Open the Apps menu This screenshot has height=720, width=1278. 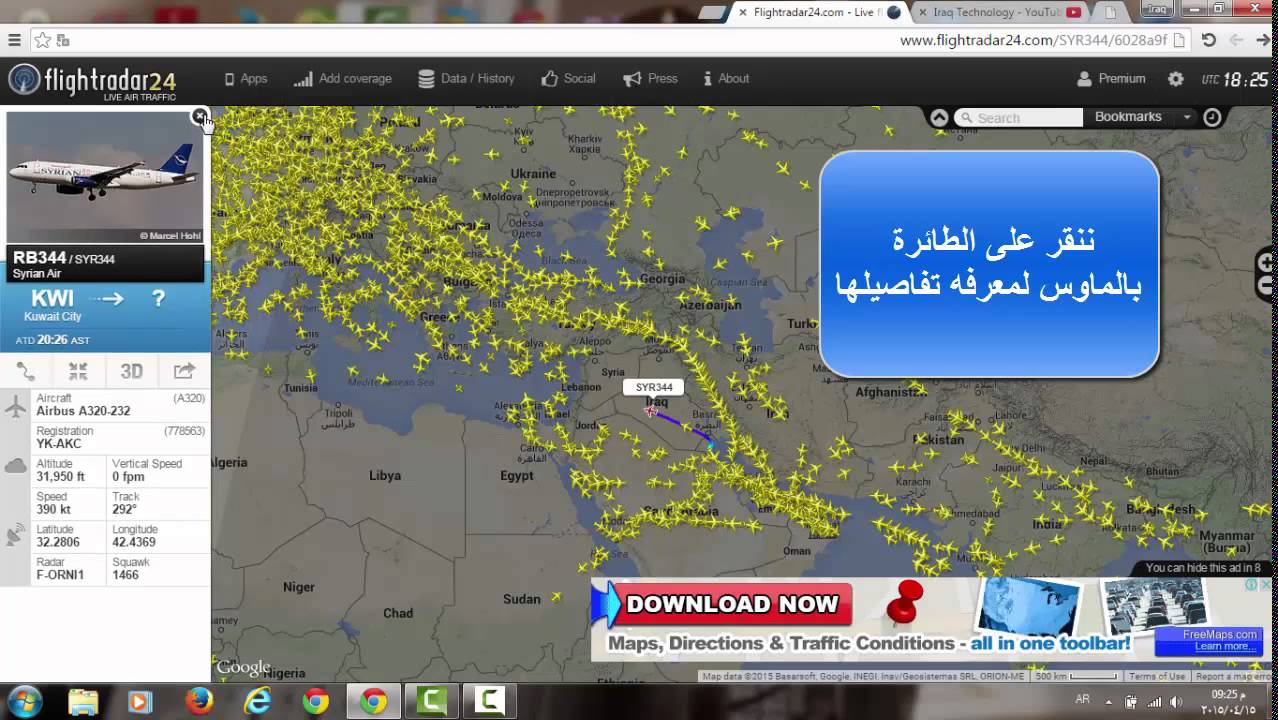click(x=245, y=79)
